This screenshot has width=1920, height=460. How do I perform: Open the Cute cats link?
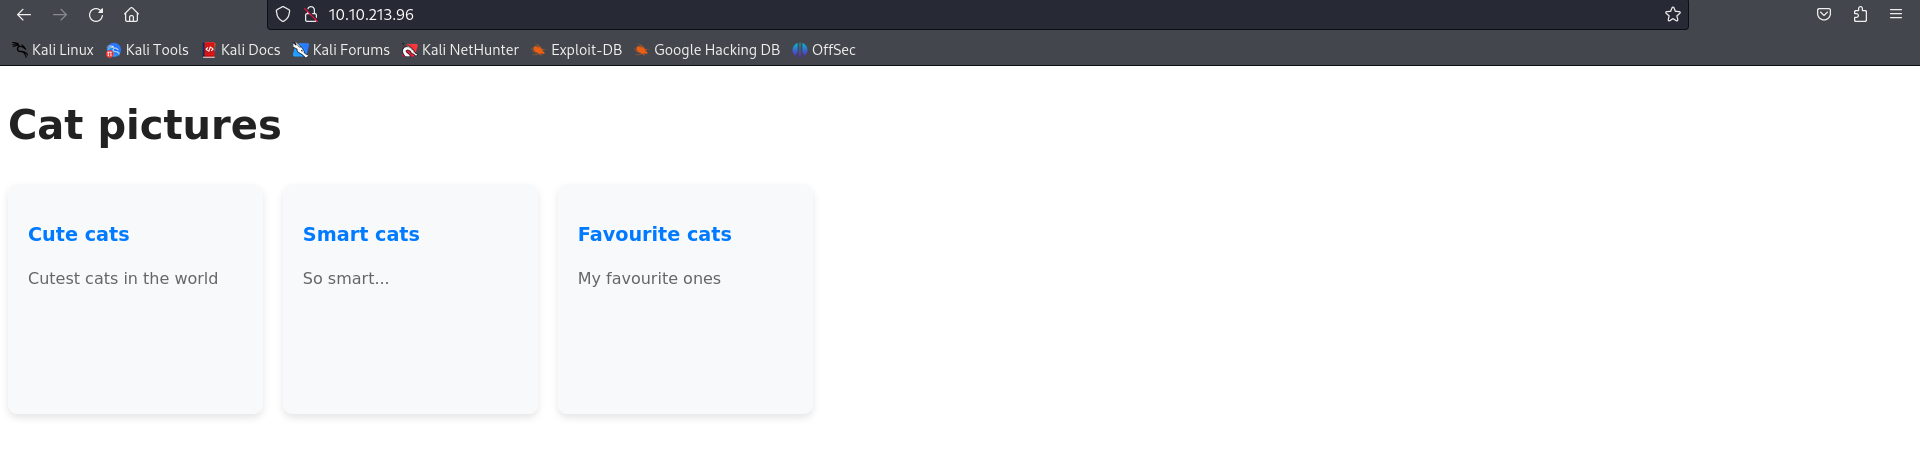[x=79, y=234]
